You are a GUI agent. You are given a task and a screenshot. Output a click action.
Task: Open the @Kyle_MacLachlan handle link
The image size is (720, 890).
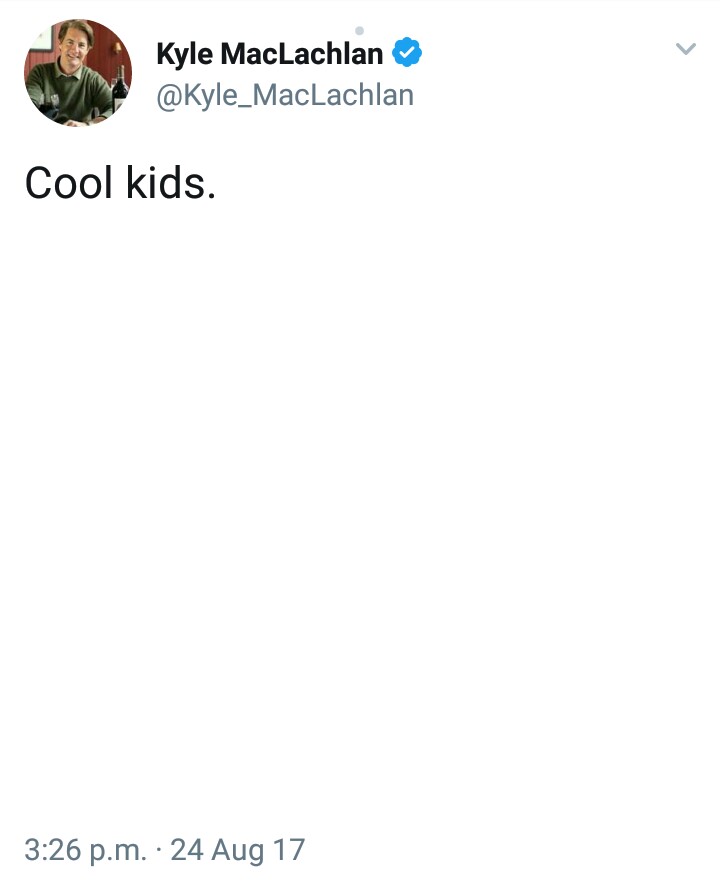pyautogui.click(x=285, y=95)
